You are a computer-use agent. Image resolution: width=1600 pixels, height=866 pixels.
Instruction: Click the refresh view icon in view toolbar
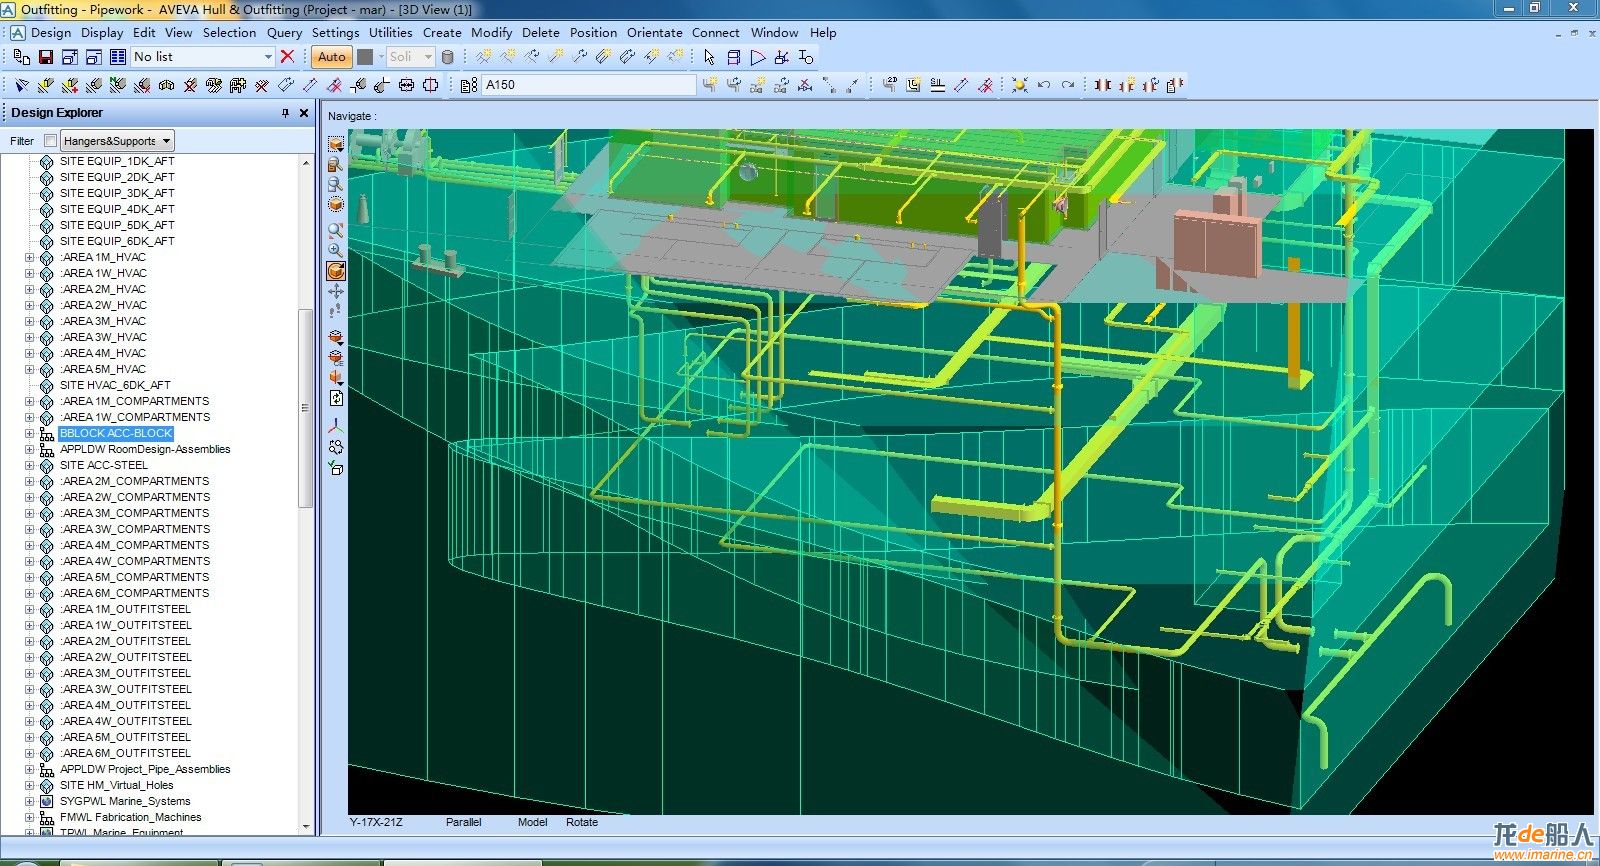[336, 398]
